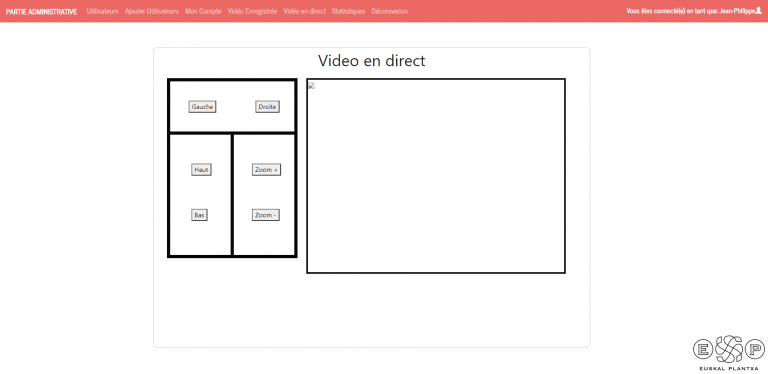Pan camera right with Droite button
The image size is (768, 374).
(267, 107)
